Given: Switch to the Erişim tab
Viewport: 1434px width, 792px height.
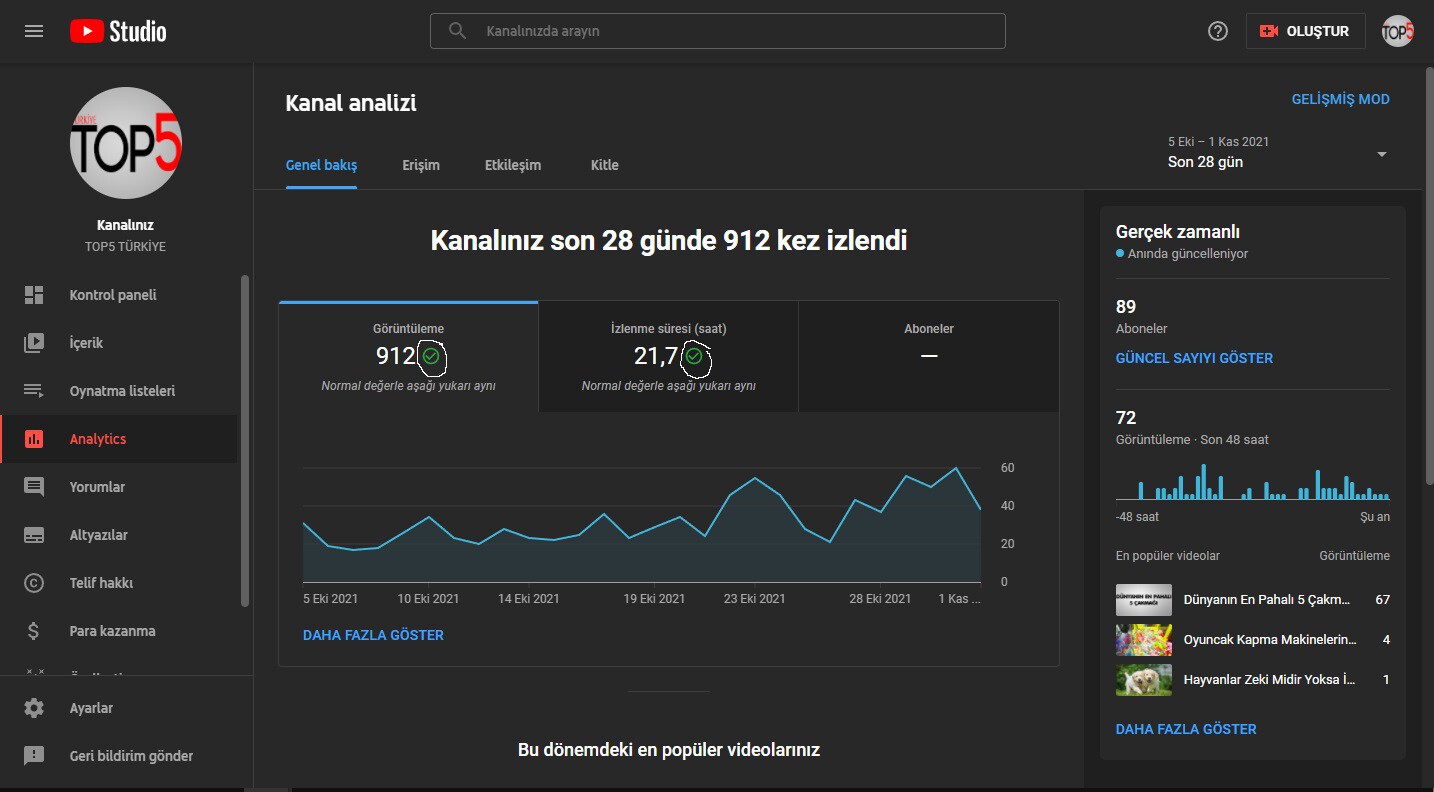Looking at the screenshot, I should pyautogui.click(x=421, y=165).
